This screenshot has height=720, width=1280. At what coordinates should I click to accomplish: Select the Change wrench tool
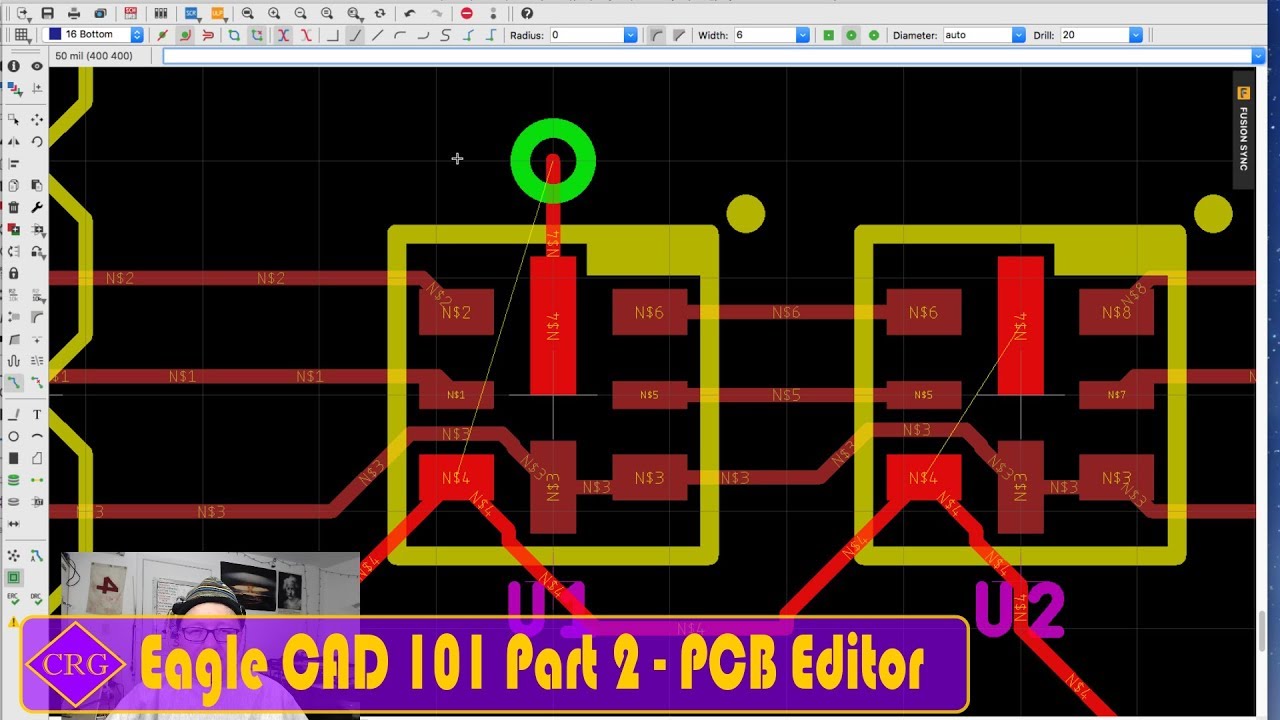[x=37, y=207]
